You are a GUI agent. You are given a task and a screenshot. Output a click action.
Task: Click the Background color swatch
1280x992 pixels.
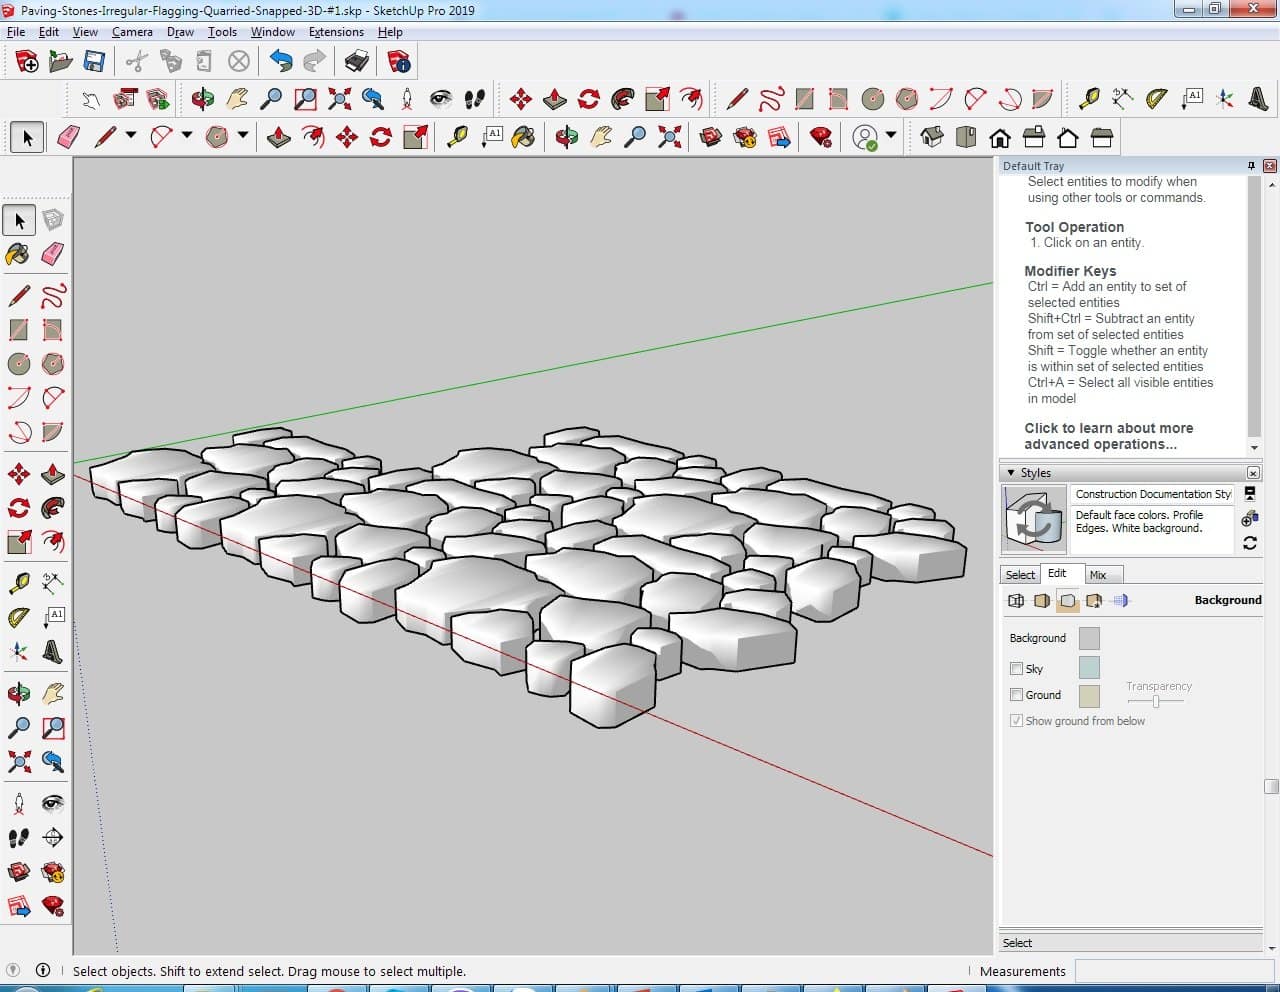[x=1089, y=638]
